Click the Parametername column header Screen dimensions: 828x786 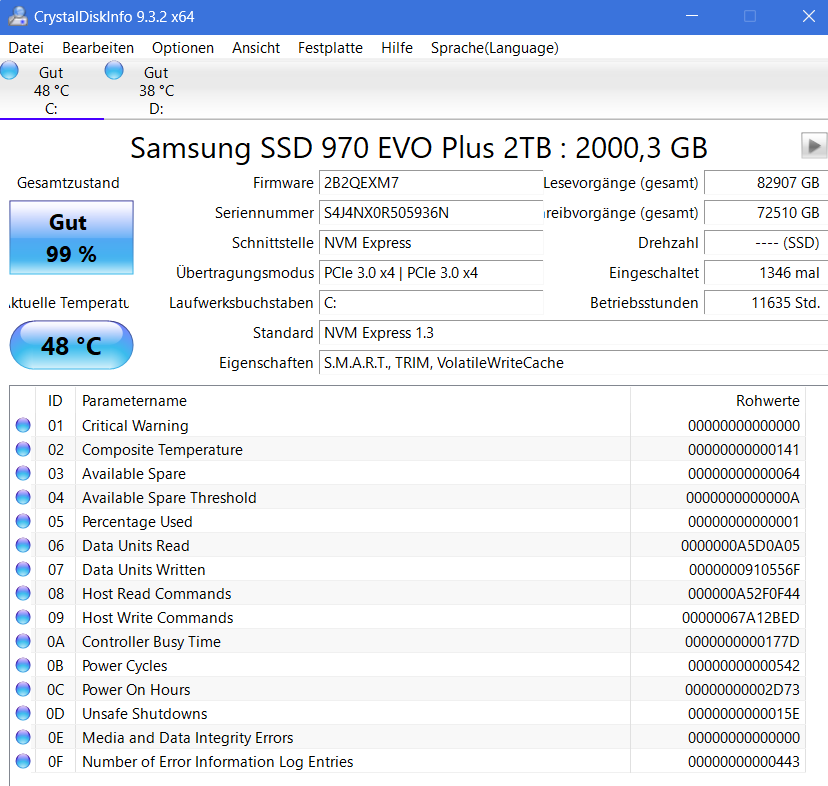[x=353, y=401]
